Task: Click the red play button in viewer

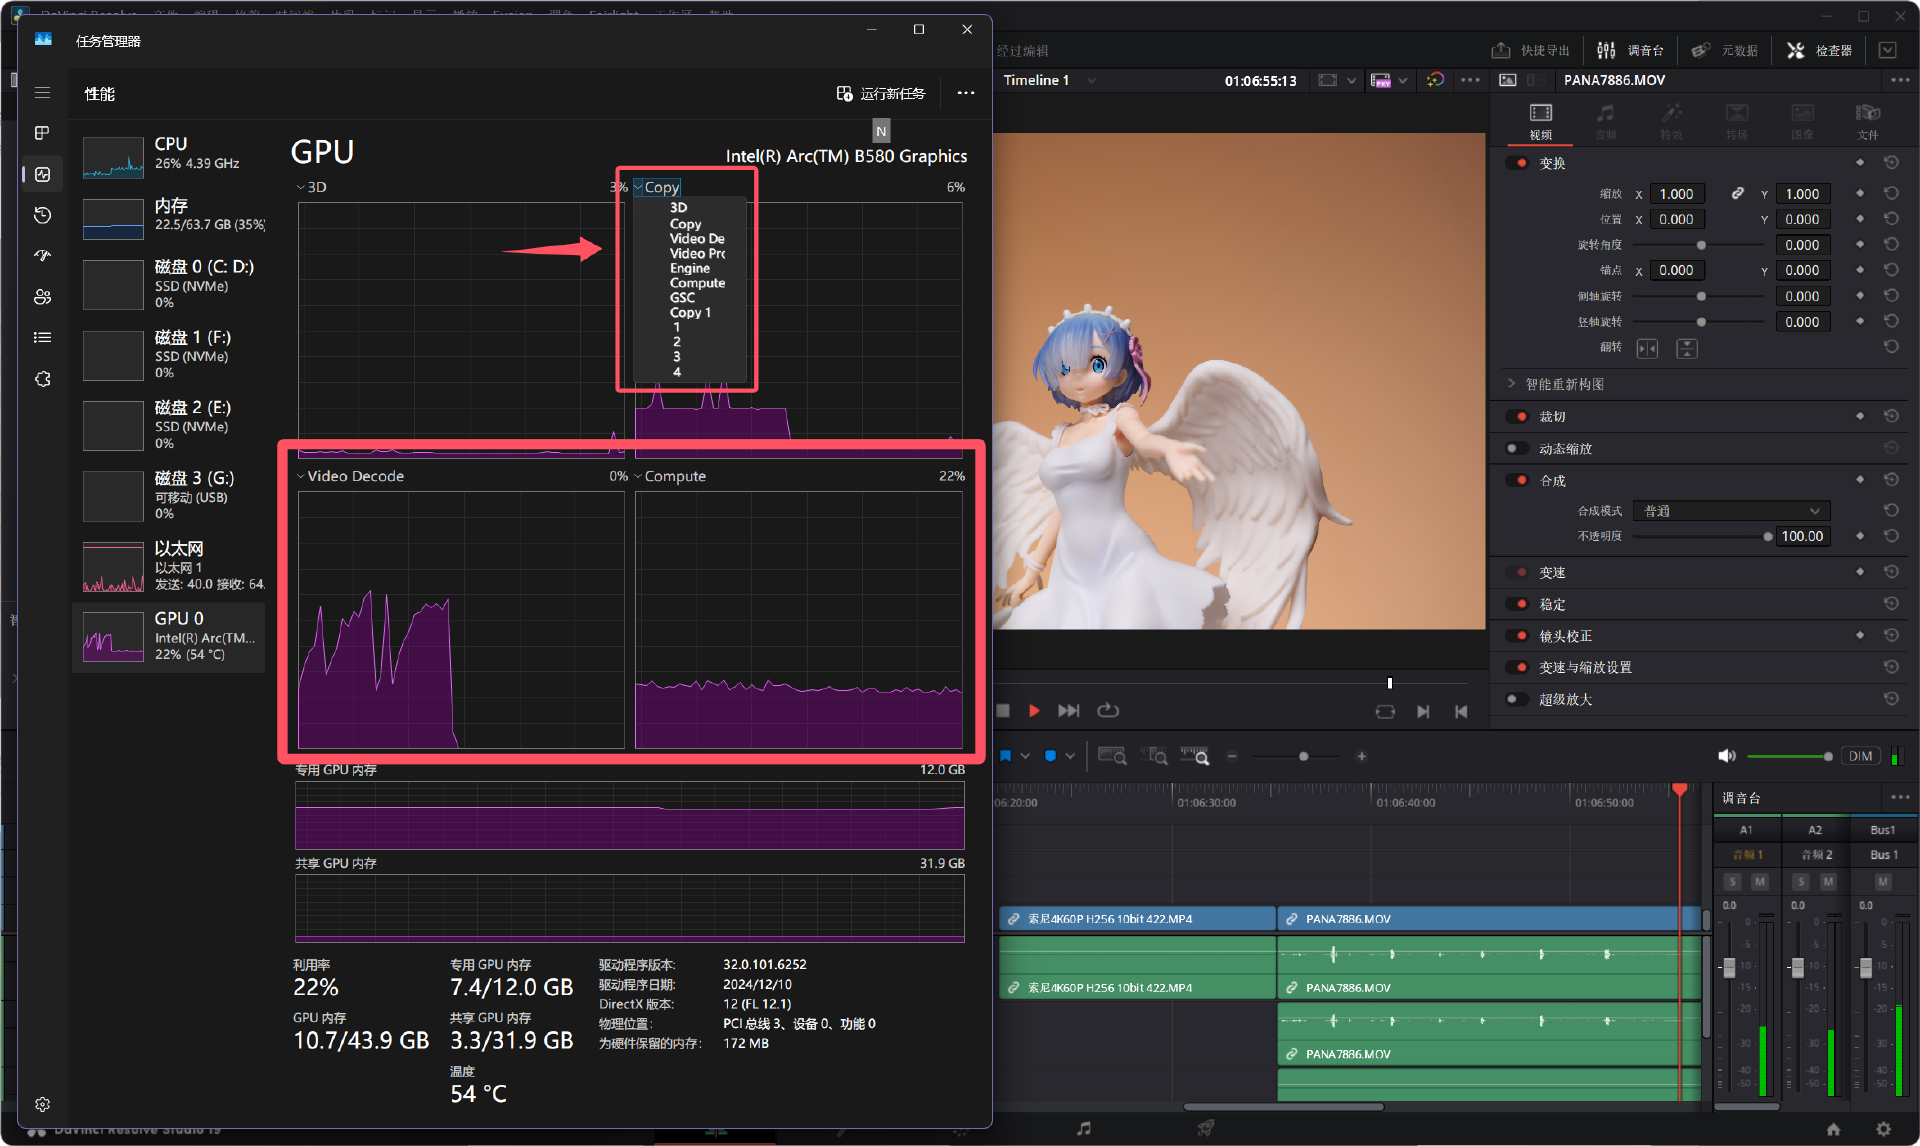Action: (1034, 711)
